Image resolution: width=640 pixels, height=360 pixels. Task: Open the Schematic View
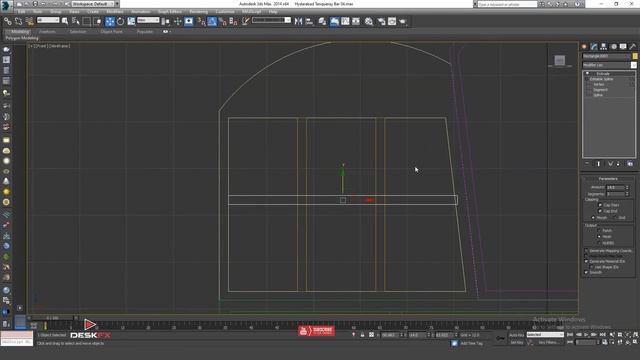pyautogui.click(x=356, y=21)
